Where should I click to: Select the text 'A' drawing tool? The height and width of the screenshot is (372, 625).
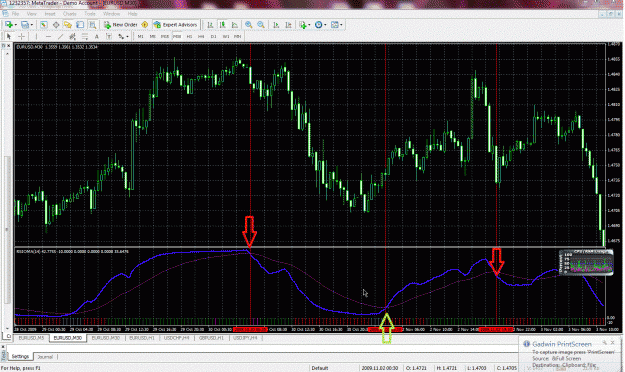96,37
